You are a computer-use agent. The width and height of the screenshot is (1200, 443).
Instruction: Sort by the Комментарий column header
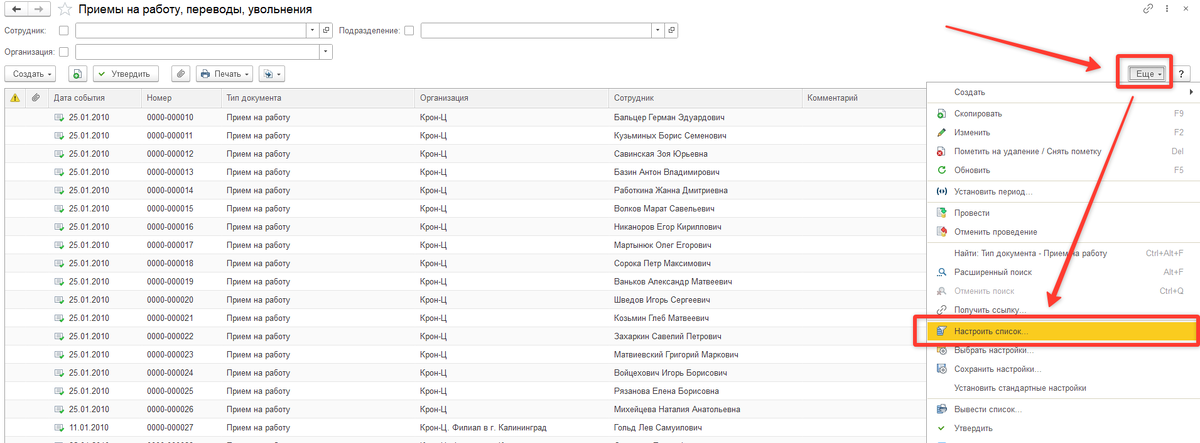[863, 98]
